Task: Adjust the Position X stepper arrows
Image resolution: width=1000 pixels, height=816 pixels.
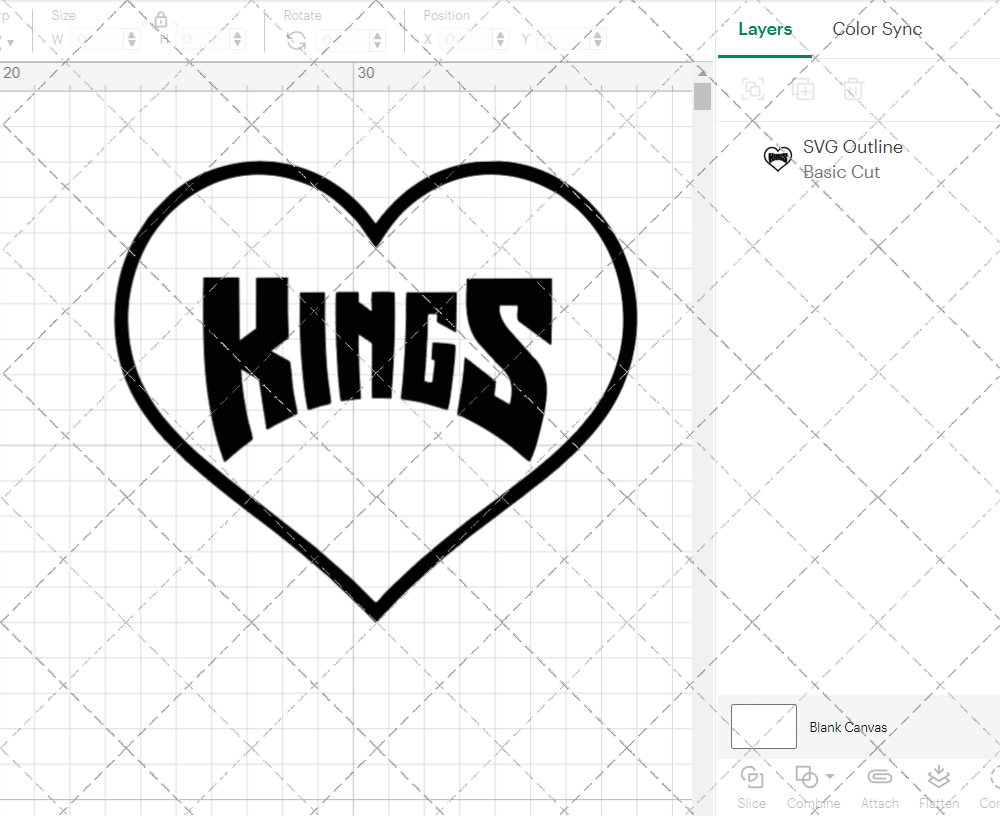Action: click(501, 40)
